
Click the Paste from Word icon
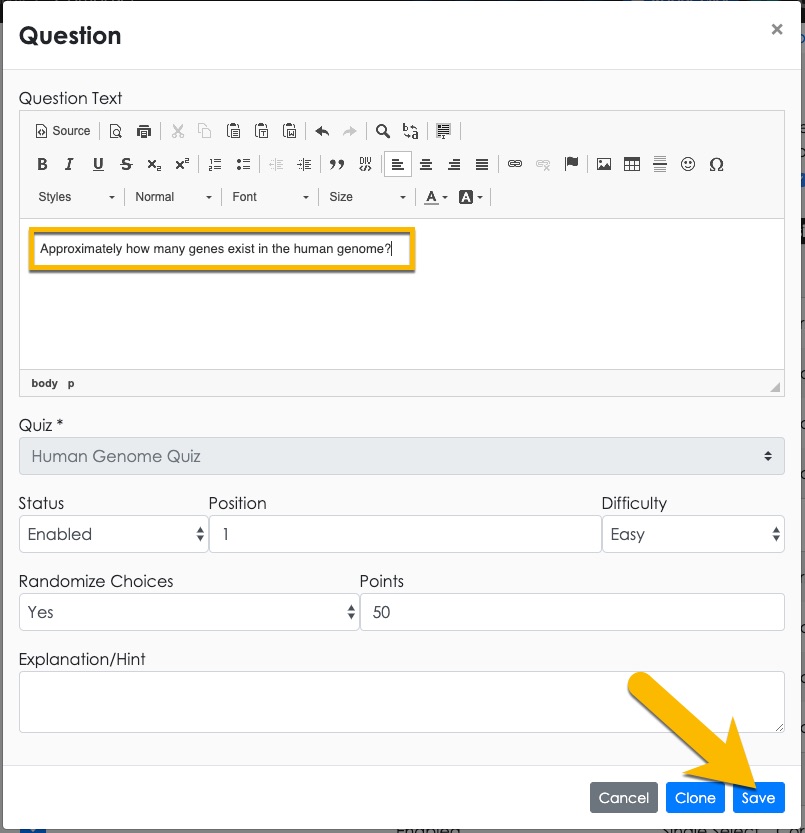290,131
